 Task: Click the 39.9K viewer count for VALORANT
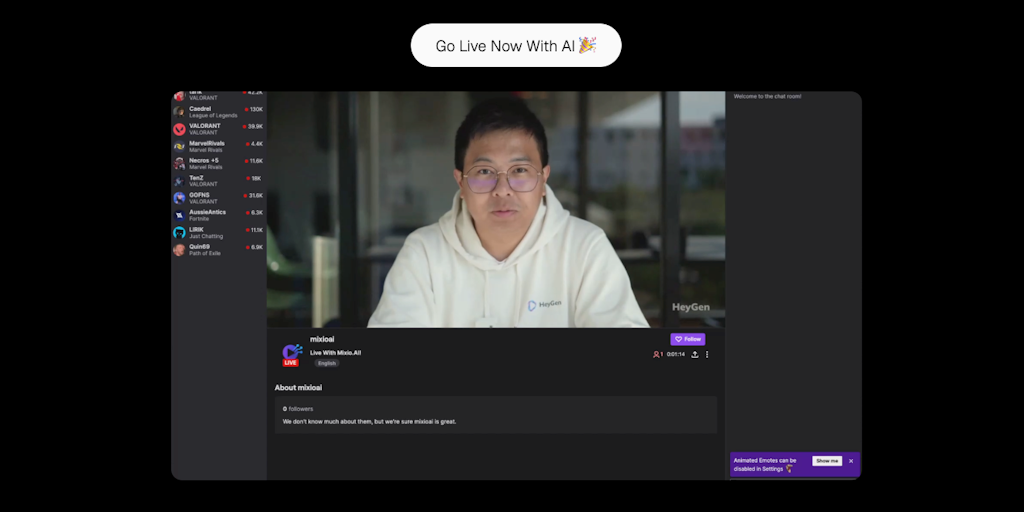click(255, 126)
